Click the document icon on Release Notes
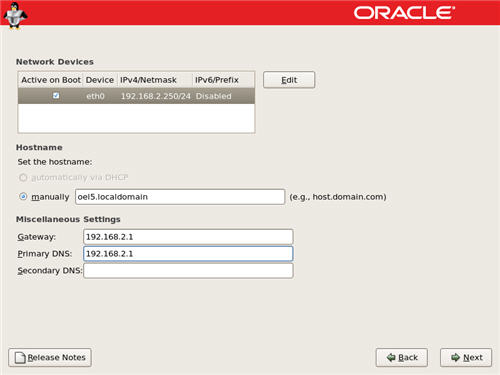The image size is (500, 375). coord(20,358)
